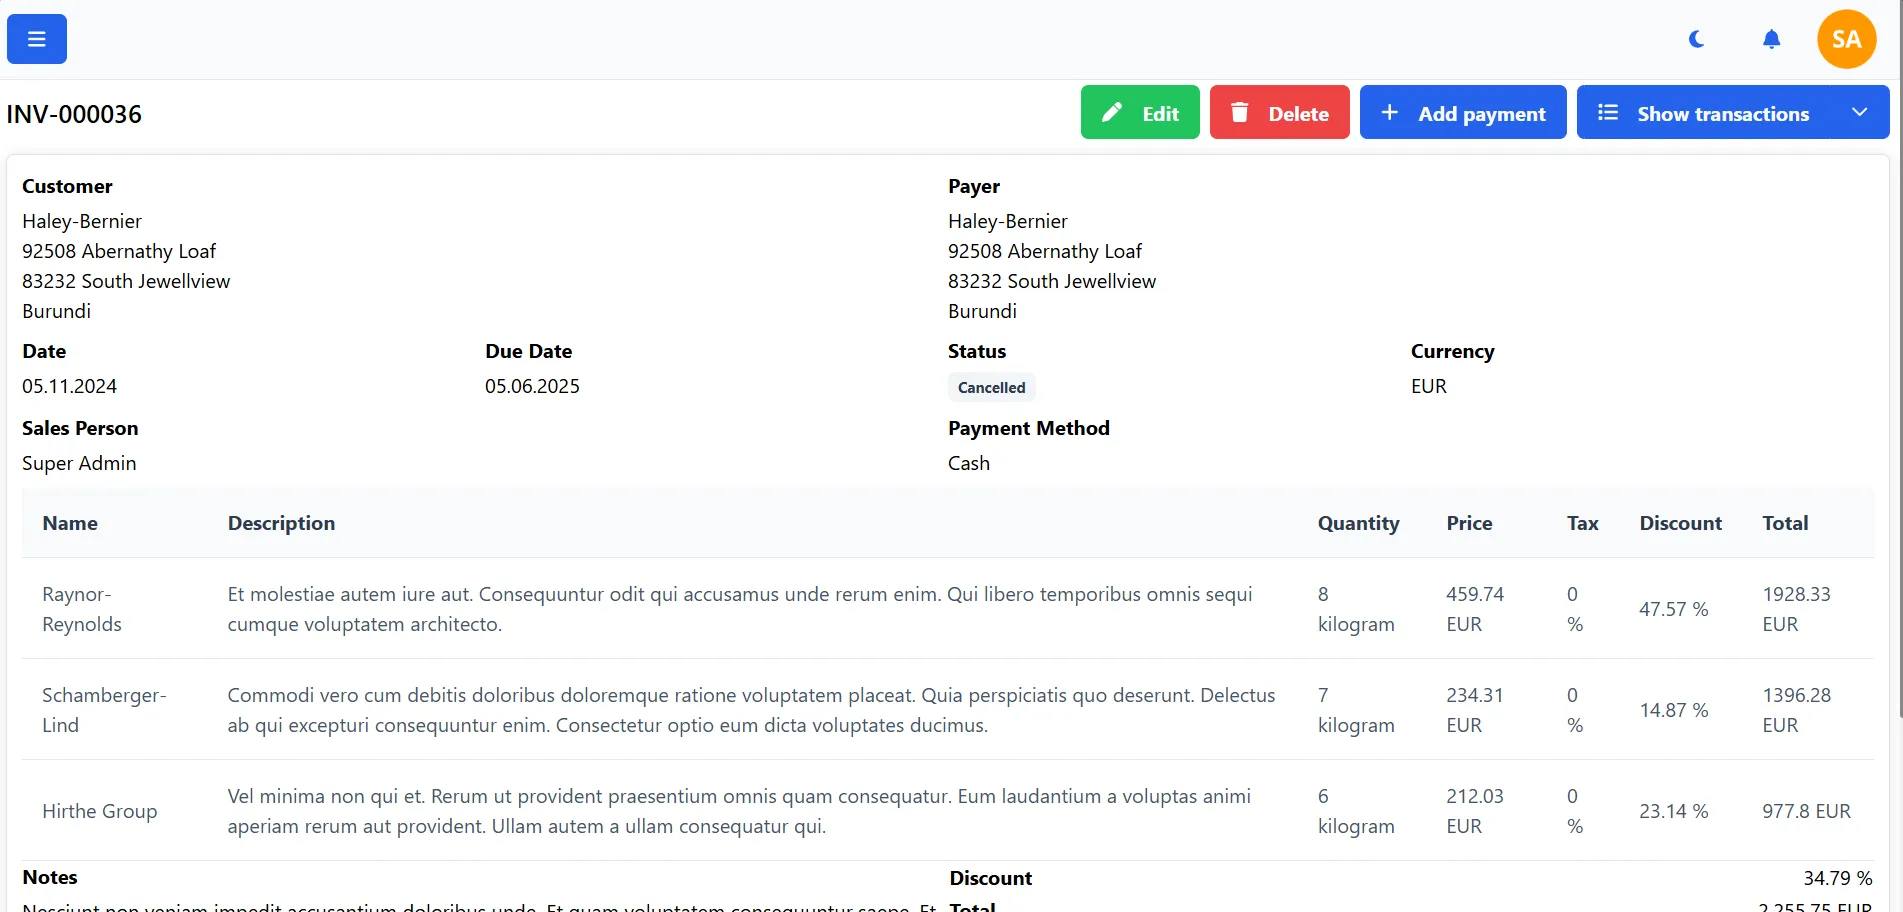Select customer name Haley-Bernier

pos(81,220)
